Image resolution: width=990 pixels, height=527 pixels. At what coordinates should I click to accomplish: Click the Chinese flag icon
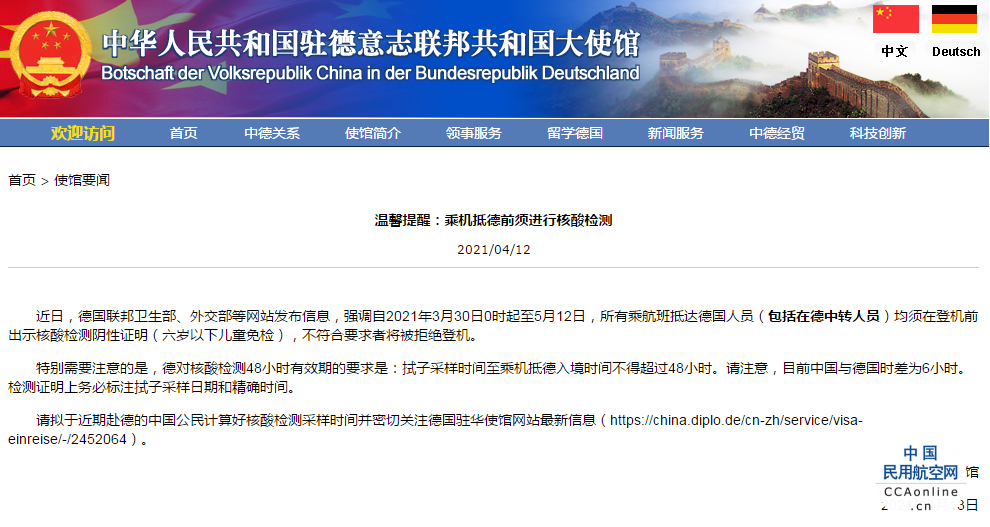pyautogui.click(x=895, y=19)
